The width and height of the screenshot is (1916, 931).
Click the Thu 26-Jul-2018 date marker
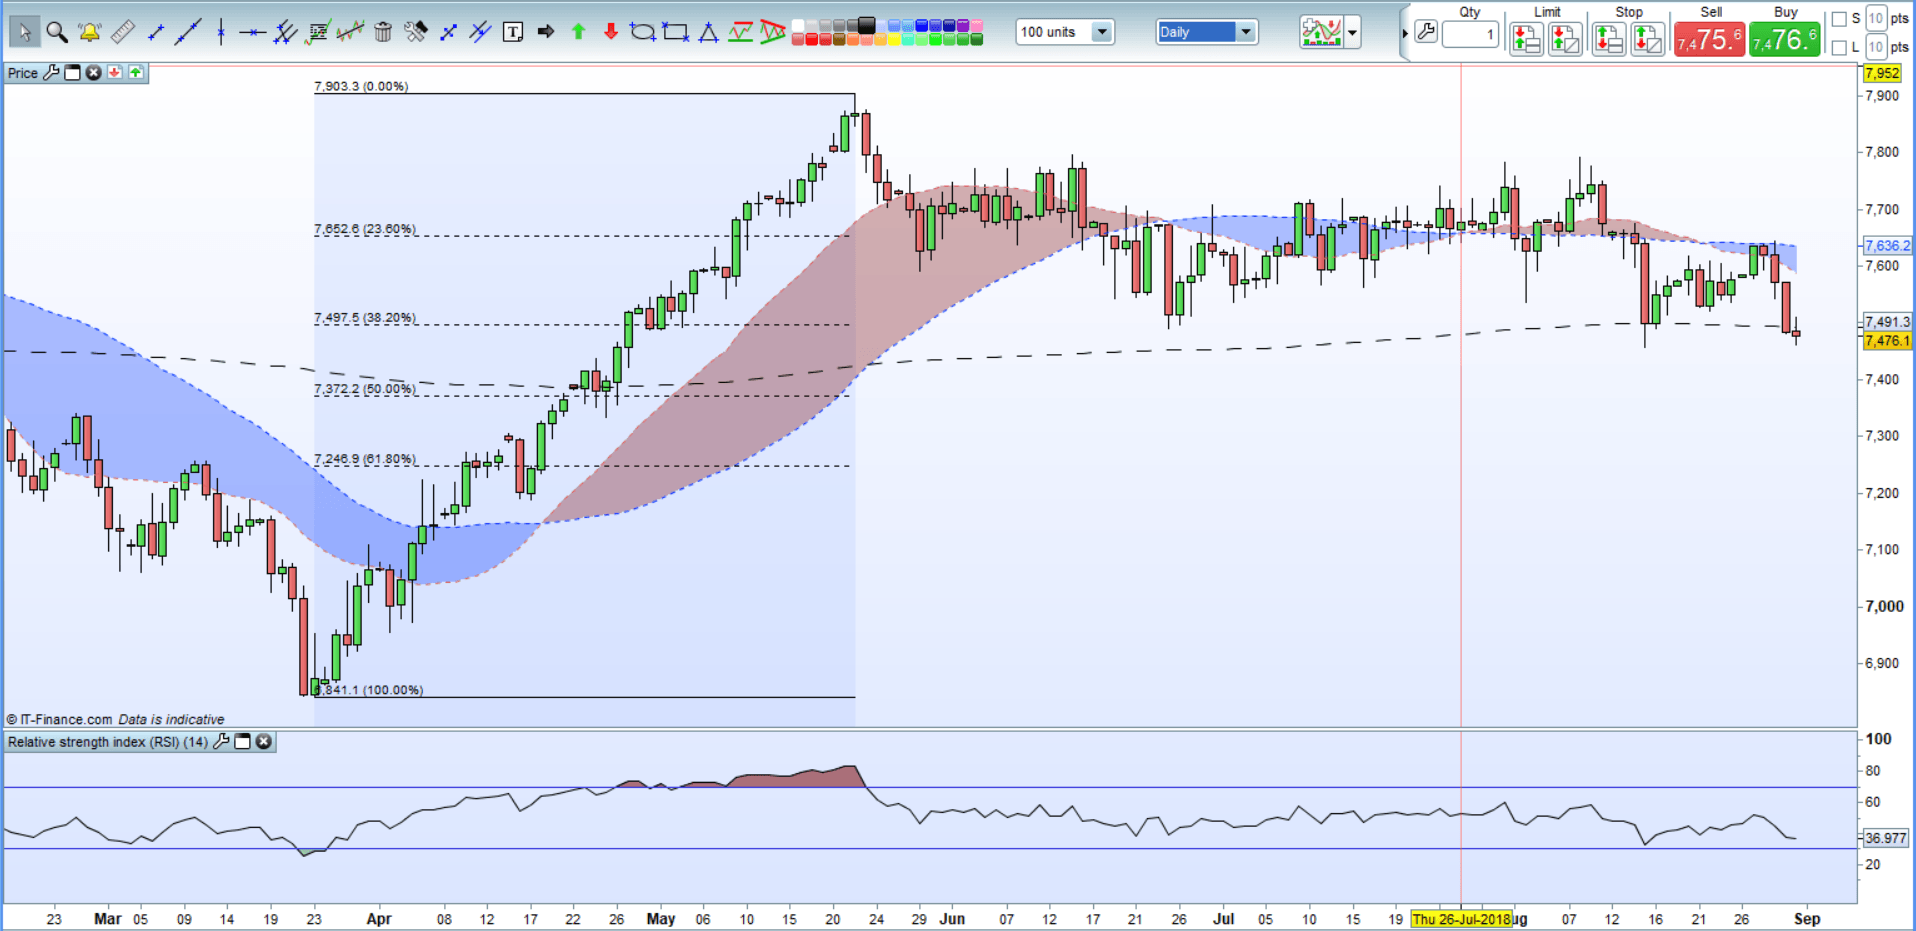[1461, 919]
